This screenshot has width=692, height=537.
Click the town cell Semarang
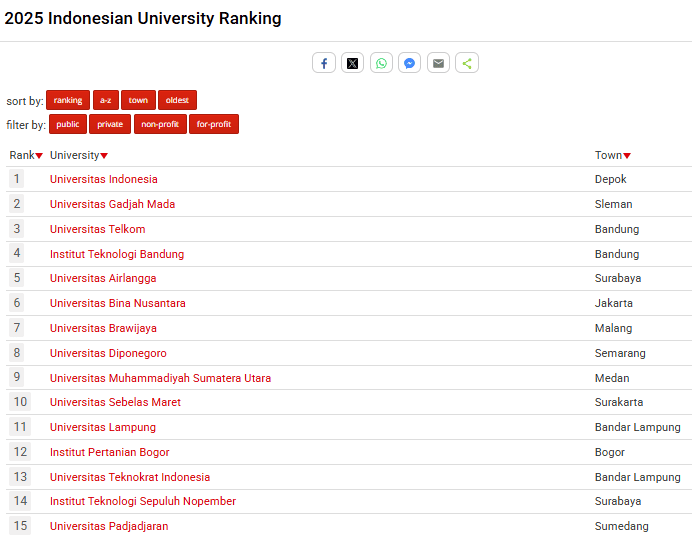coord(620,353)
